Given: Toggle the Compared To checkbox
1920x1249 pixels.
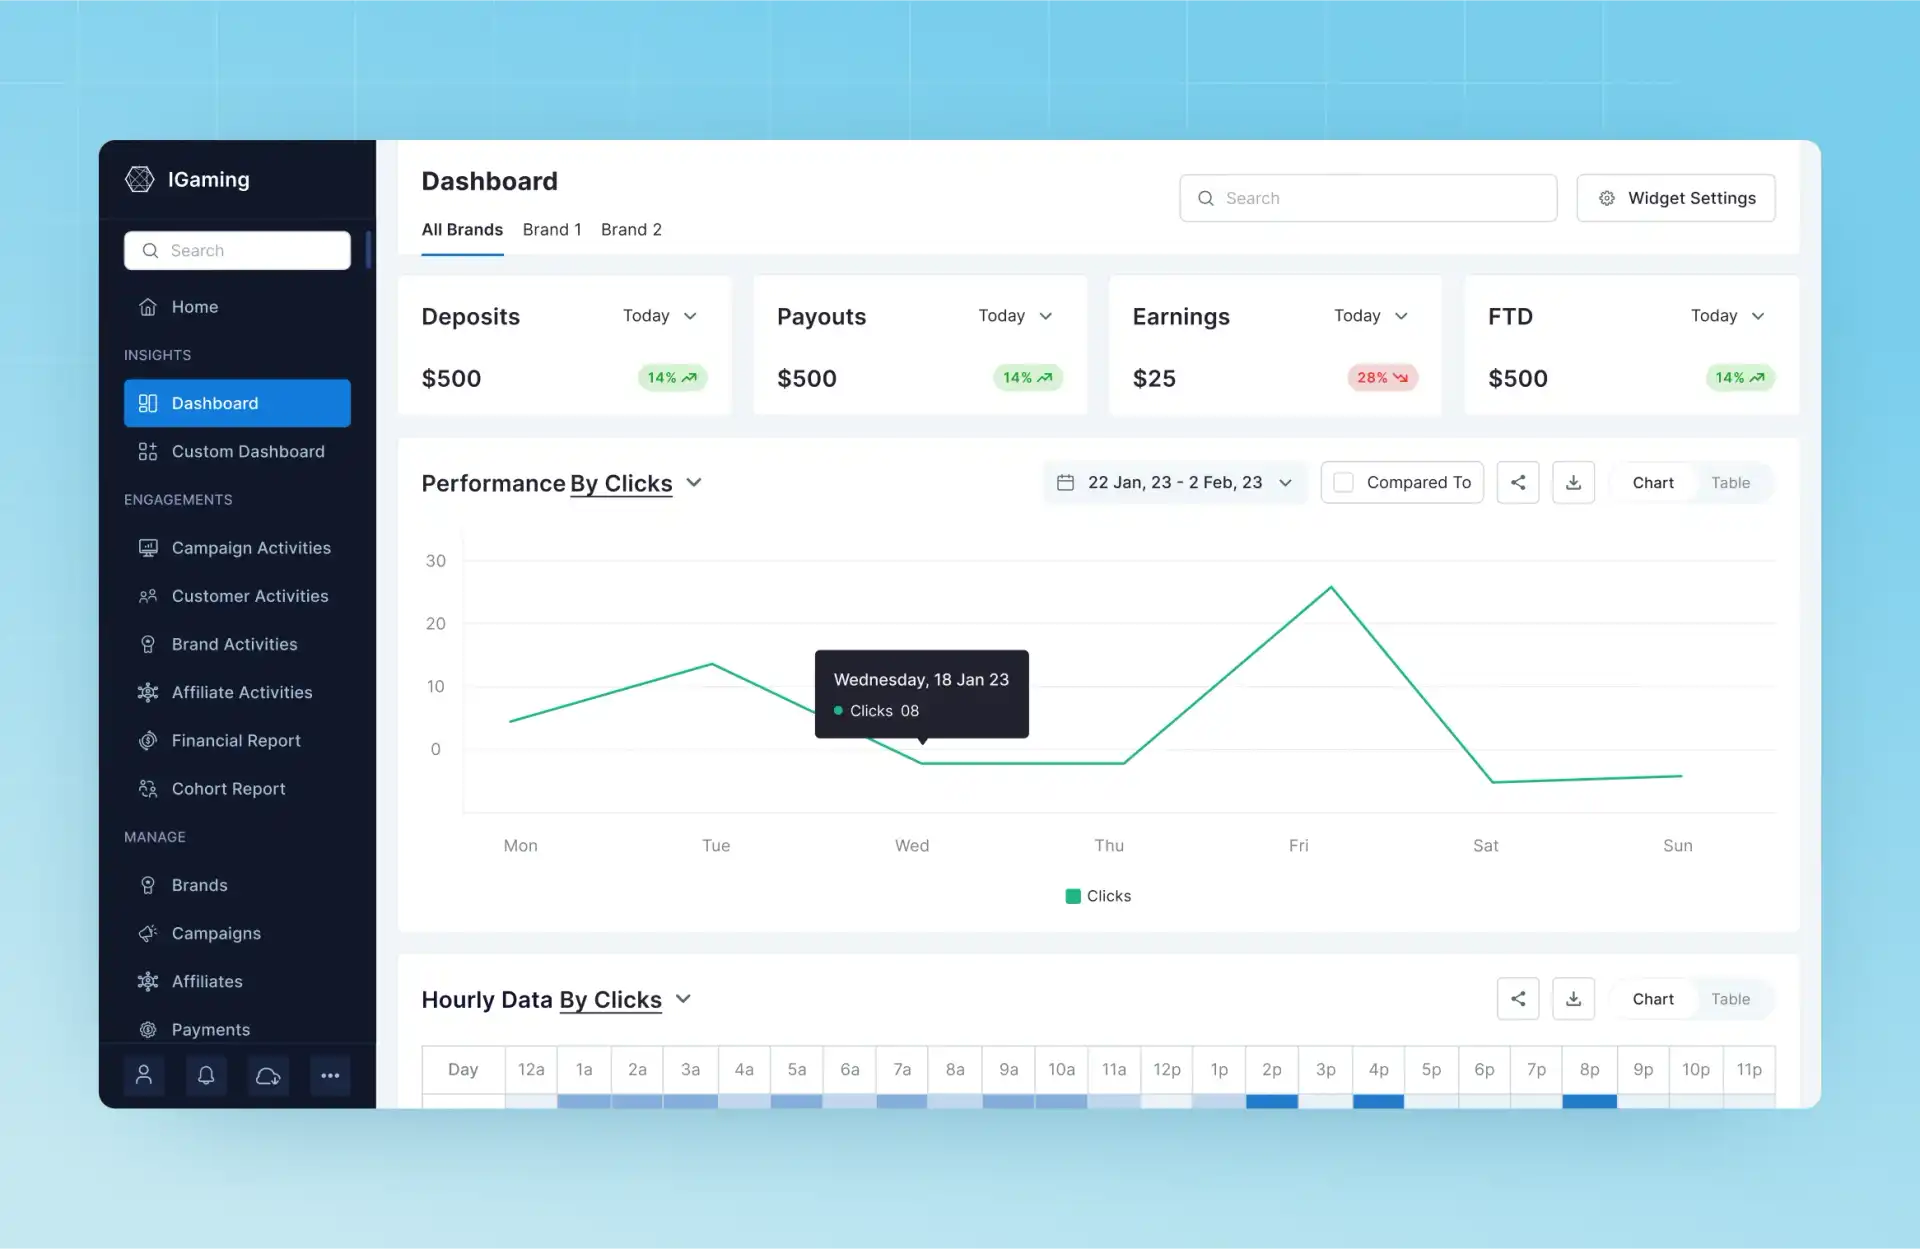Looking at the screenshot, I should 1343,483.
